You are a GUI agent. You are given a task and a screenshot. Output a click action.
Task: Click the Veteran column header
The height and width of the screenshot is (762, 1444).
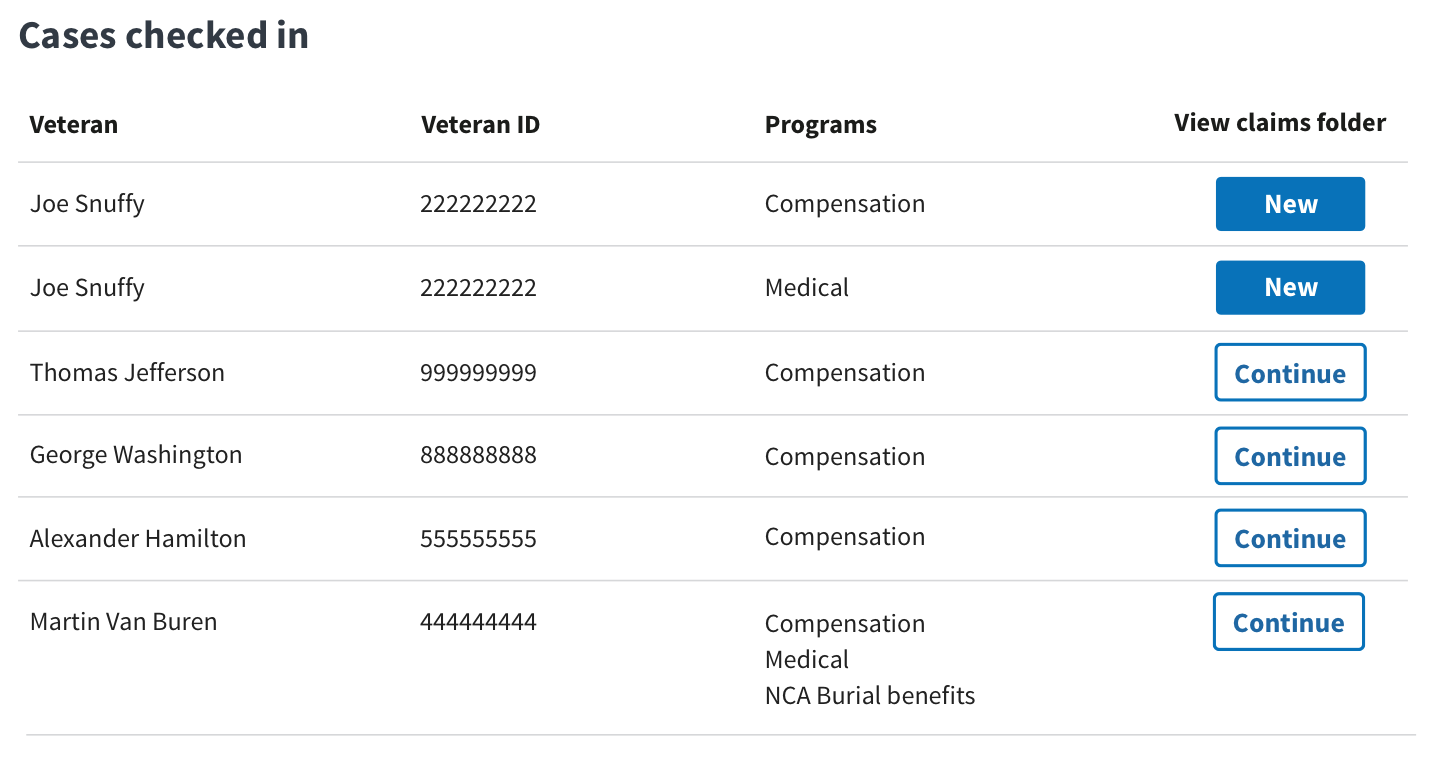[x=74, y=124]
